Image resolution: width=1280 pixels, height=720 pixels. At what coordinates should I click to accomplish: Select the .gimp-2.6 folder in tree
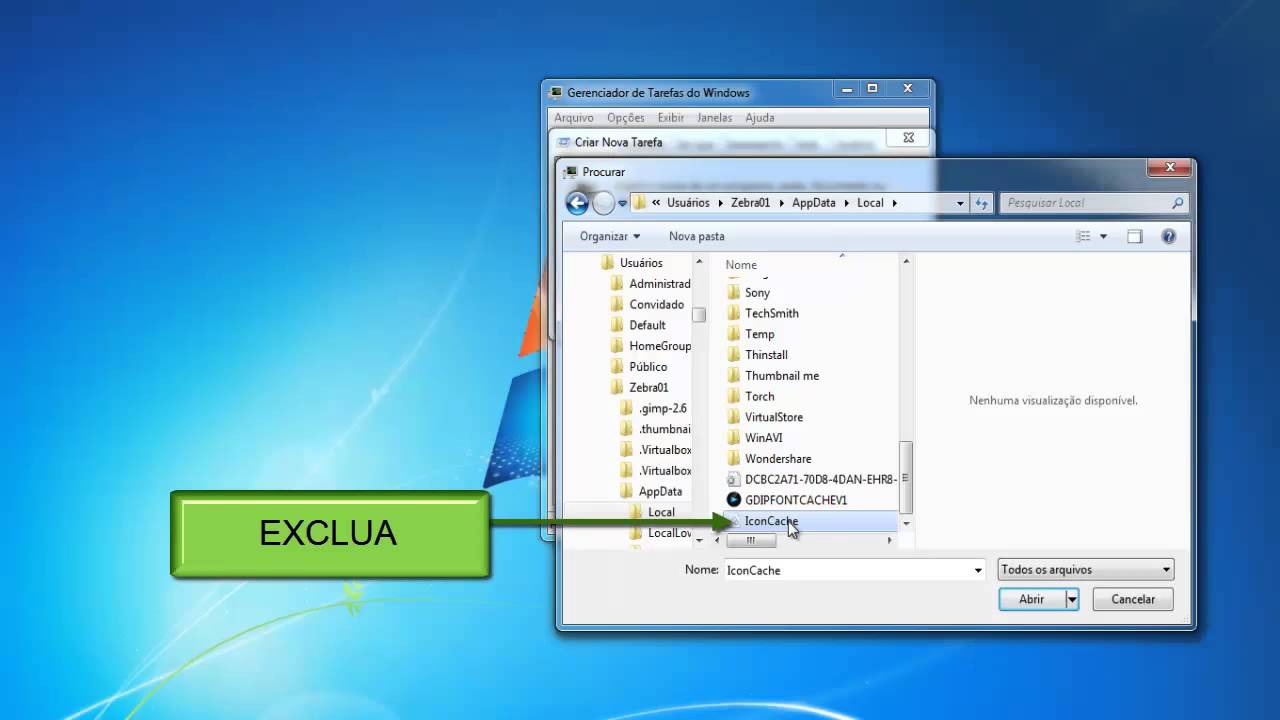click(662, 409)
